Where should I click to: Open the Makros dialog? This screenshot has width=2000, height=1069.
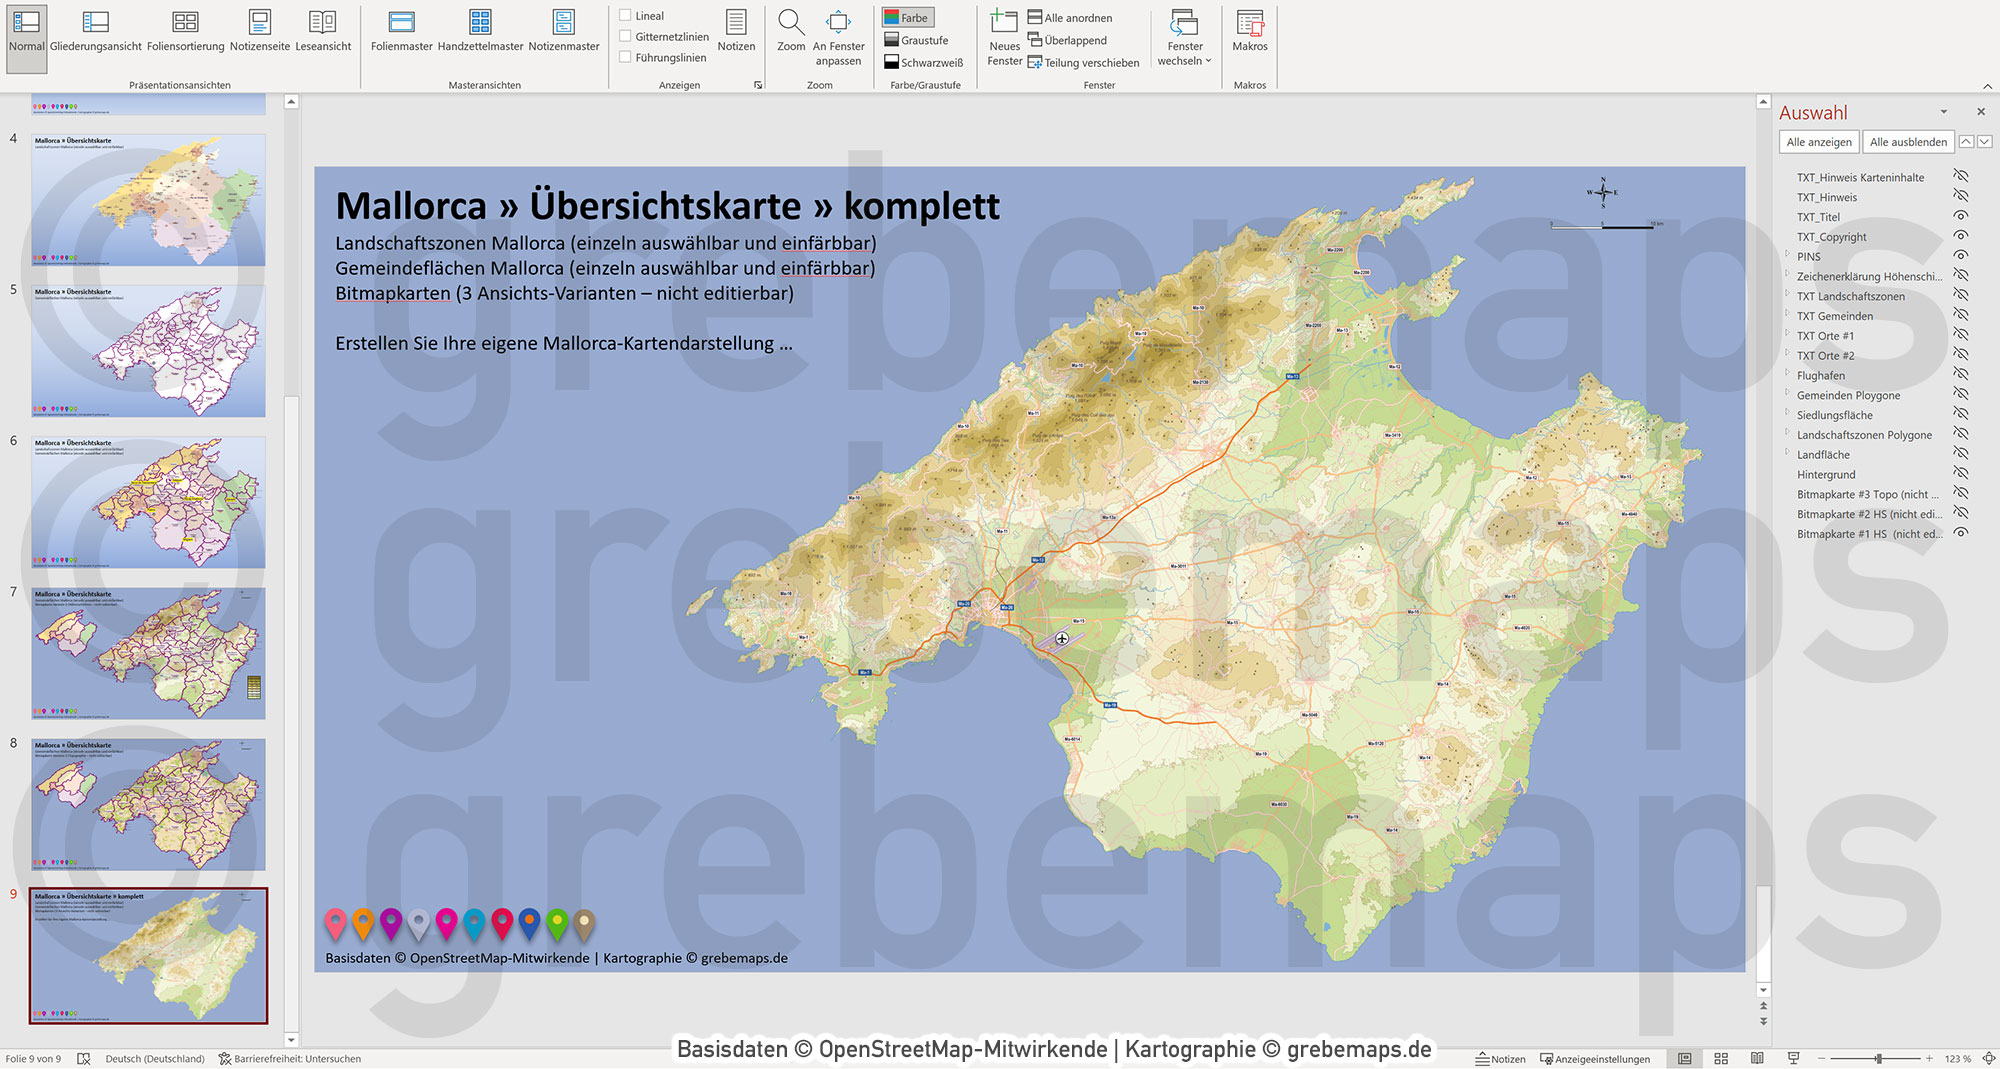tap(1250, 30)
